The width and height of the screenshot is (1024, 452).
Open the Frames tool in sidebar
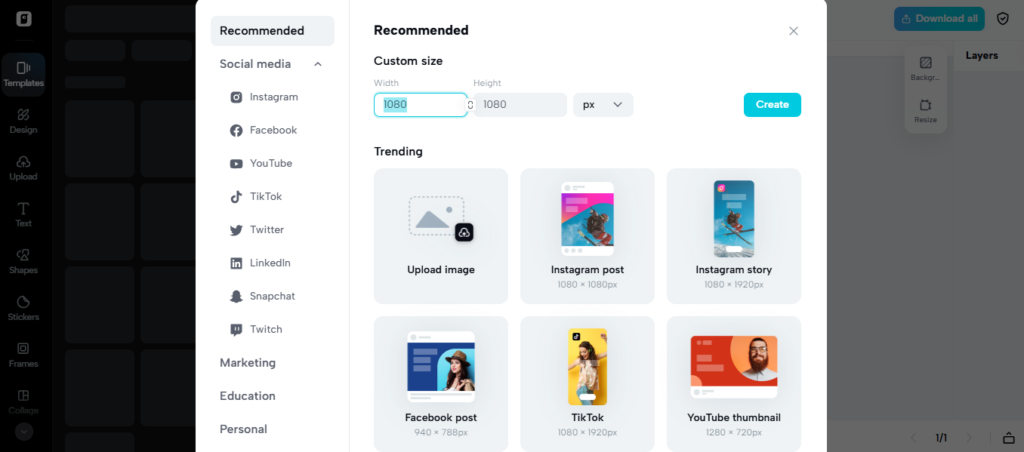click(x=24, y=355)
